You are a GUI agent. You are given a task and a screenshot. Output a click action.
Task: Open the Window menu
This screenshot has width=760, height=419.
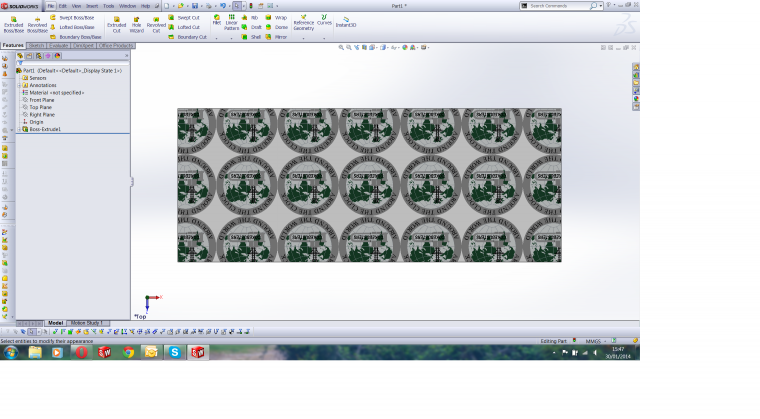pyautogui.click(x=127, y=6)
